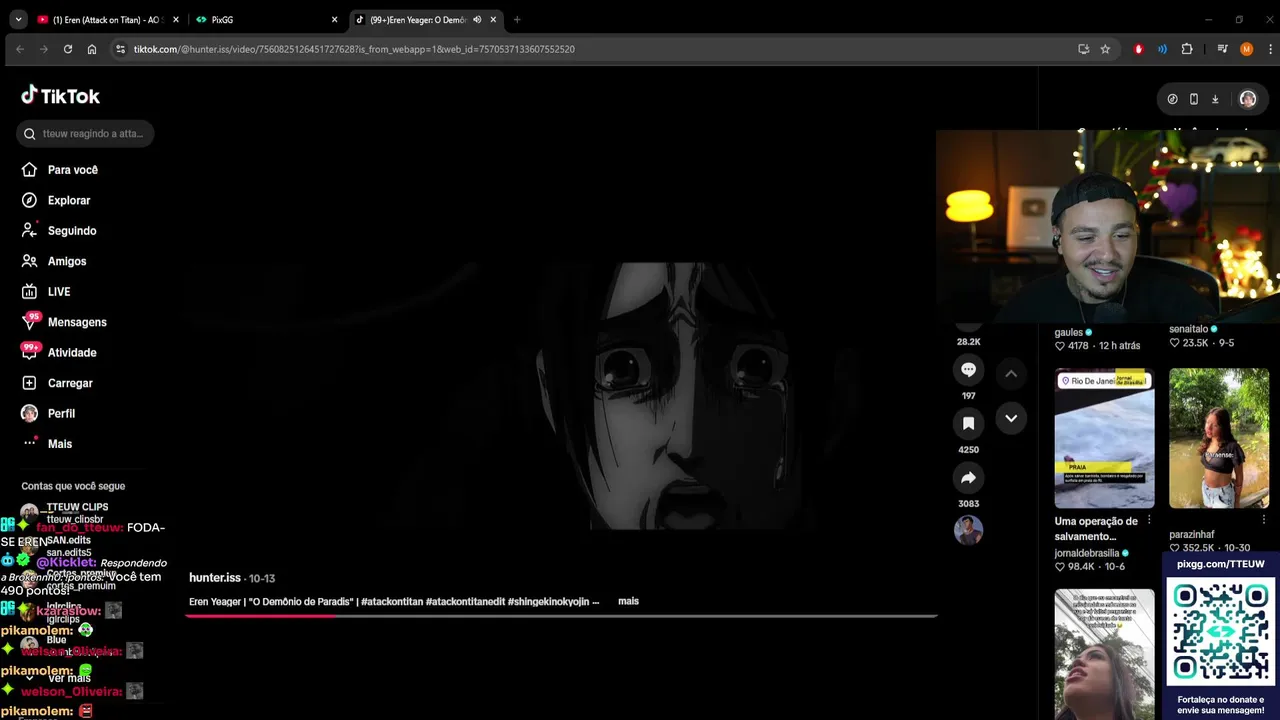
Task: Open a new browser tab
Action: (x=517, y=20)
